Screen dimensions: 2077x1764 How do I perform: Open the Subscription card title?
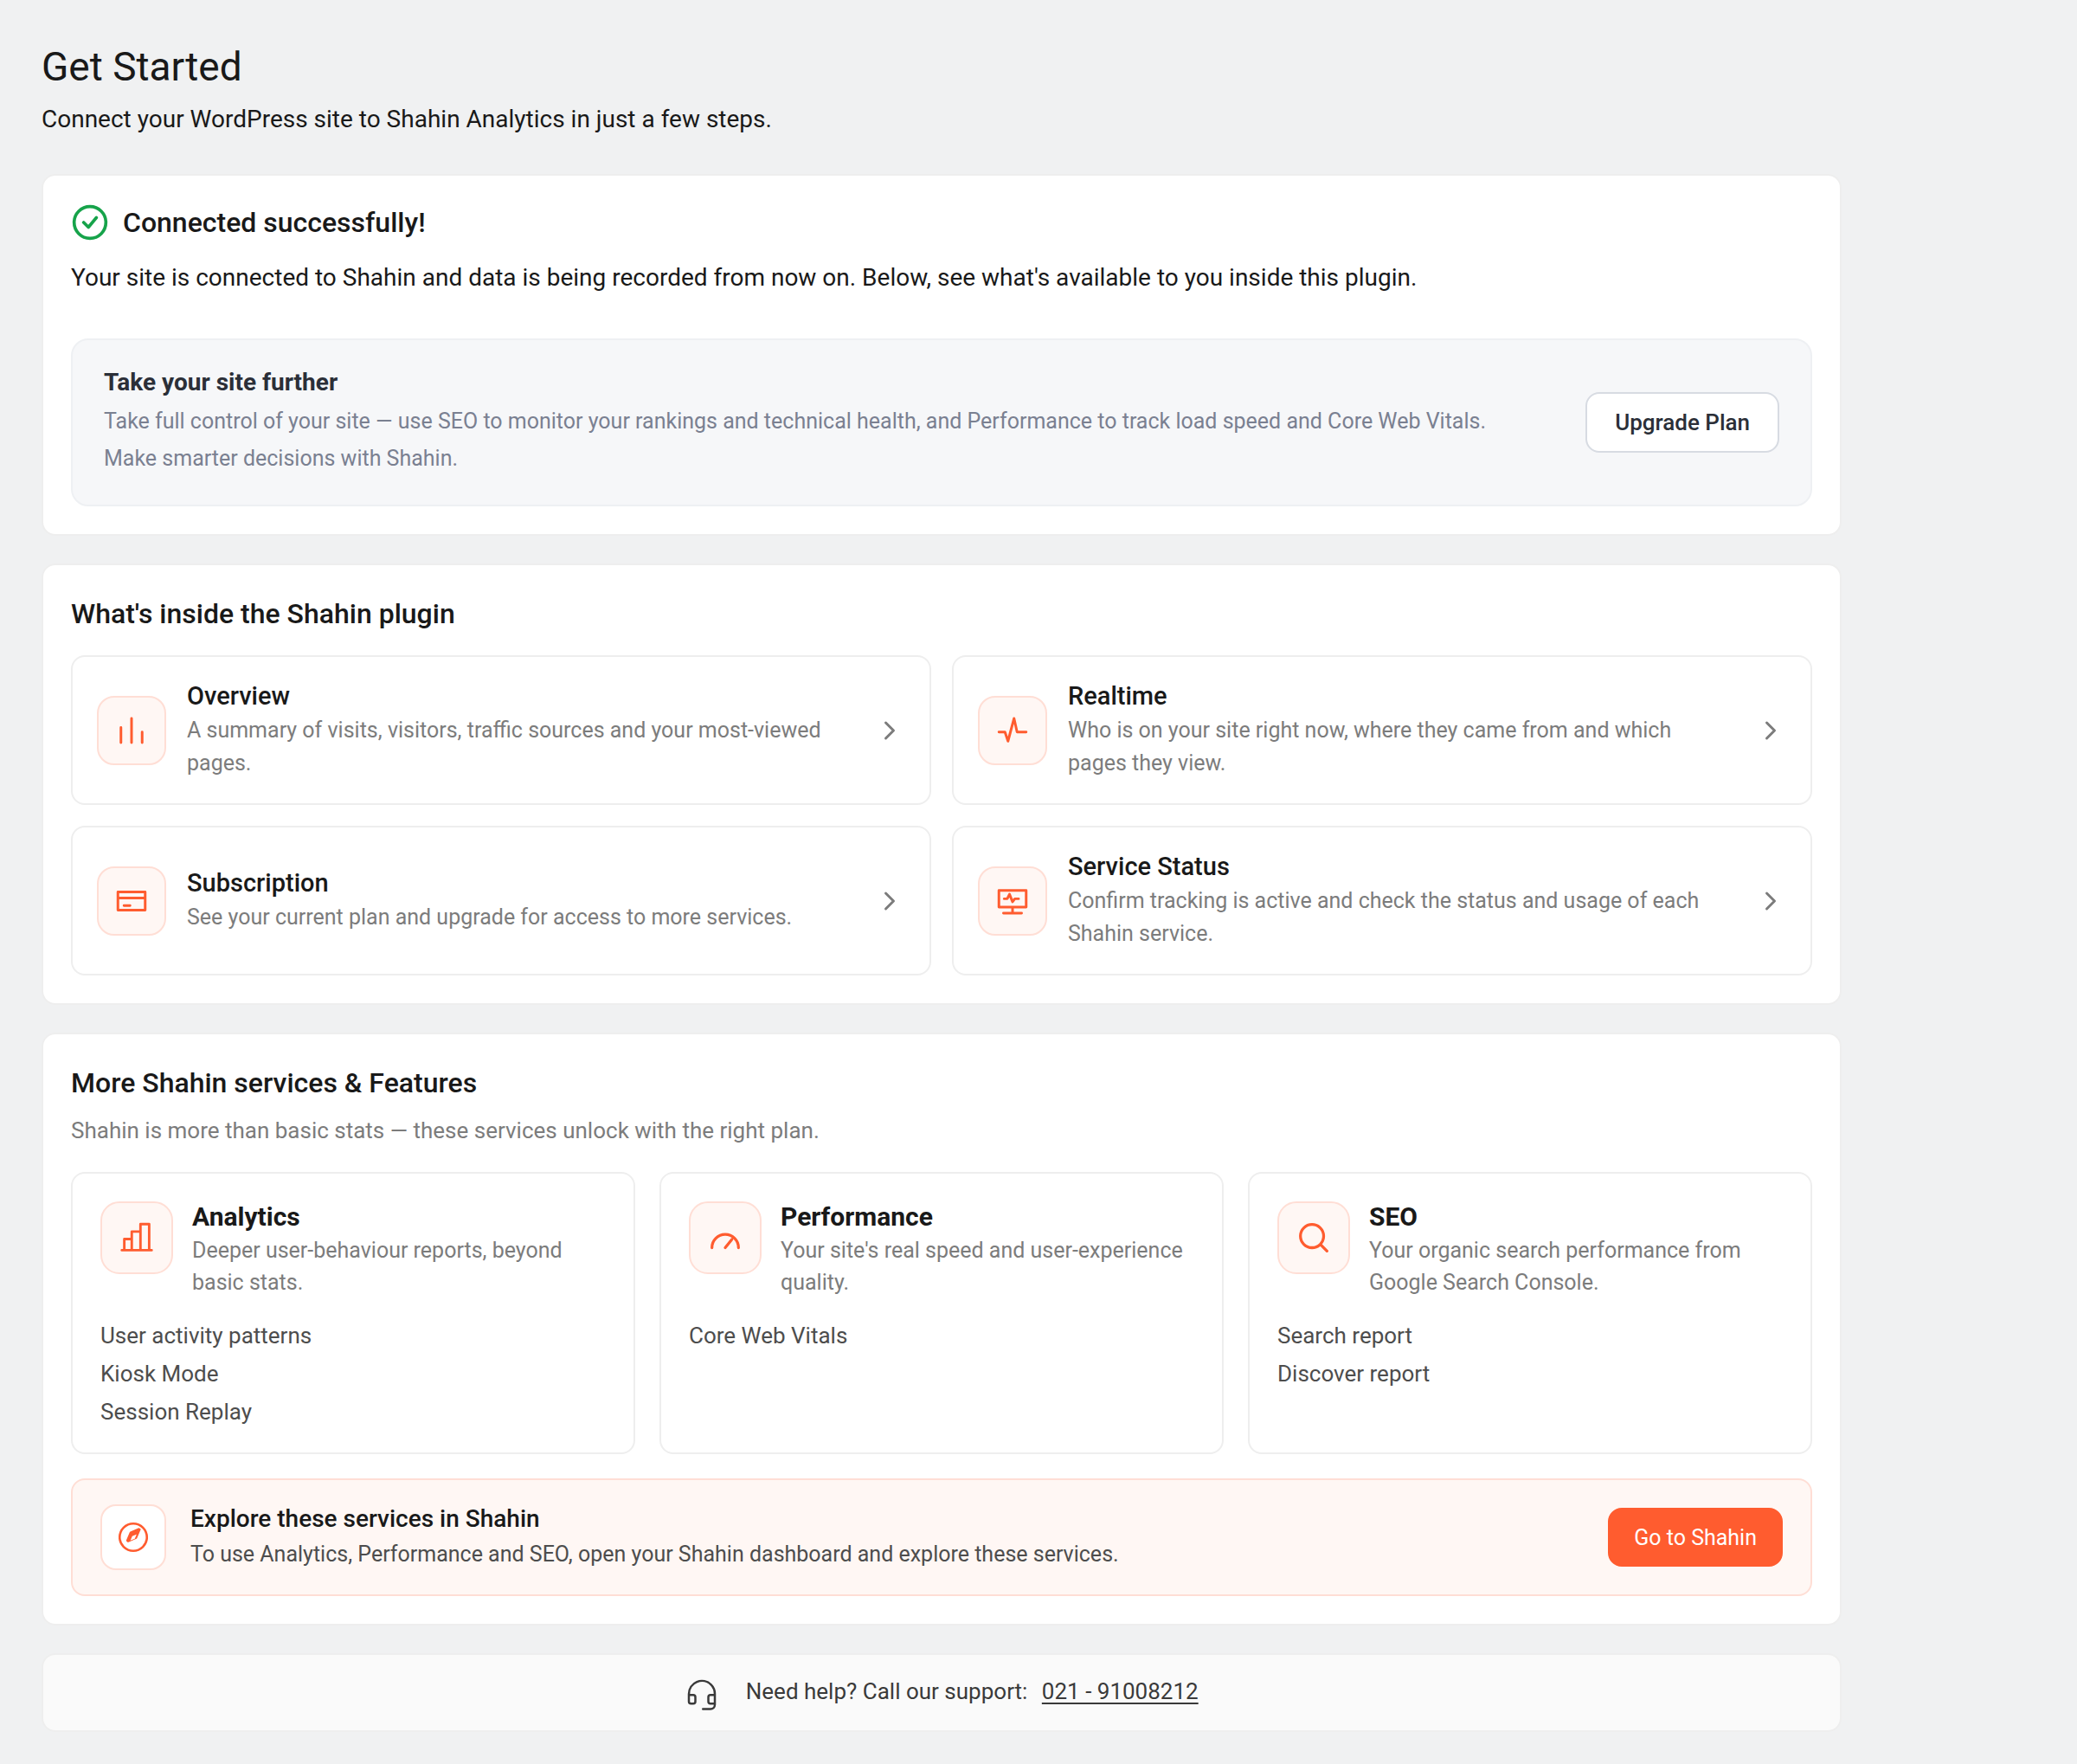(257, 883)
